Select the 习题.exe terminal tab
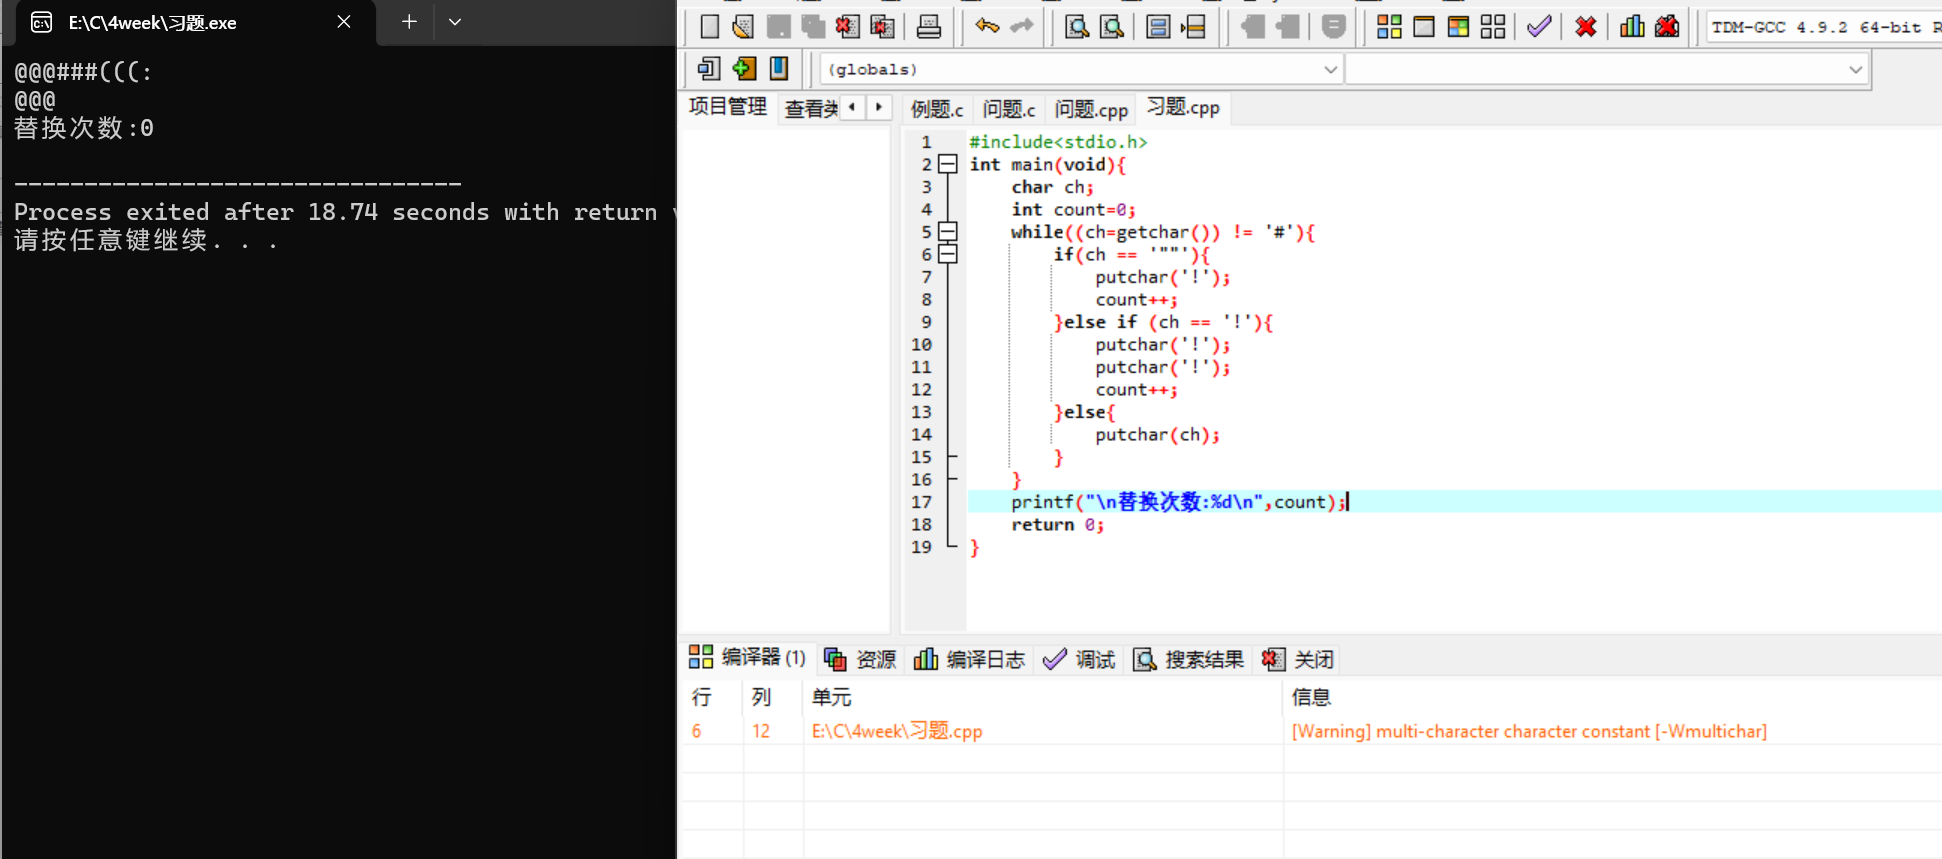 click(195, 22)
